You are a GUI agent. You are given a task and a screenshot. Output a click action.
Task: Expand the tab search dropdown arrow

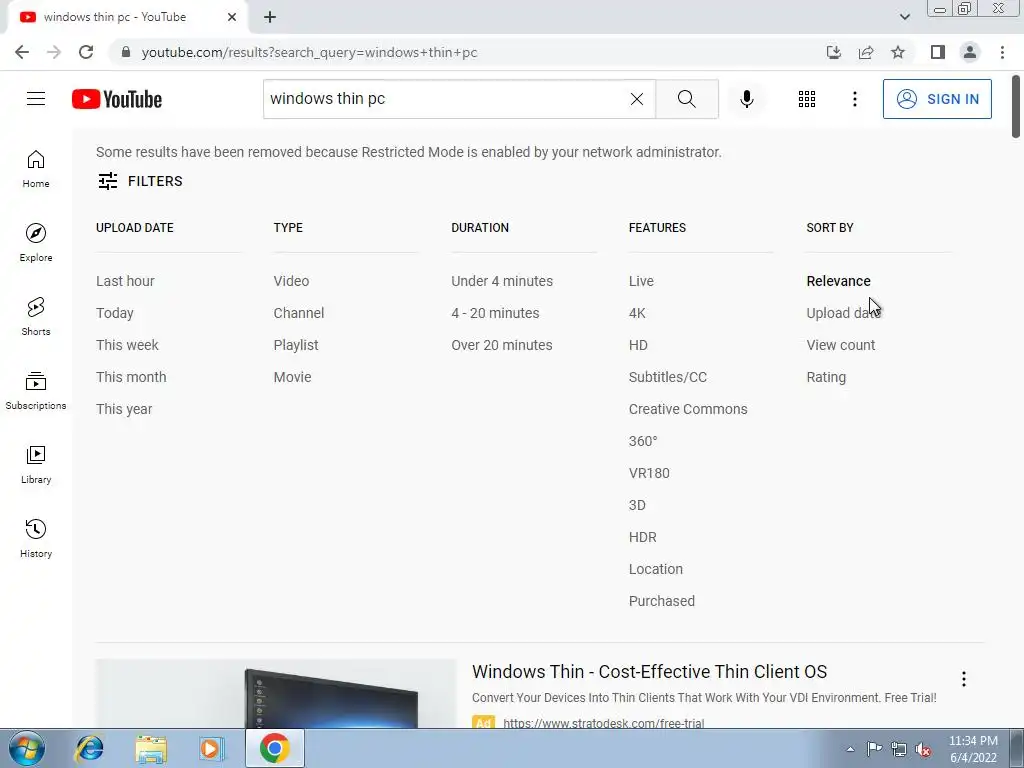904,17
